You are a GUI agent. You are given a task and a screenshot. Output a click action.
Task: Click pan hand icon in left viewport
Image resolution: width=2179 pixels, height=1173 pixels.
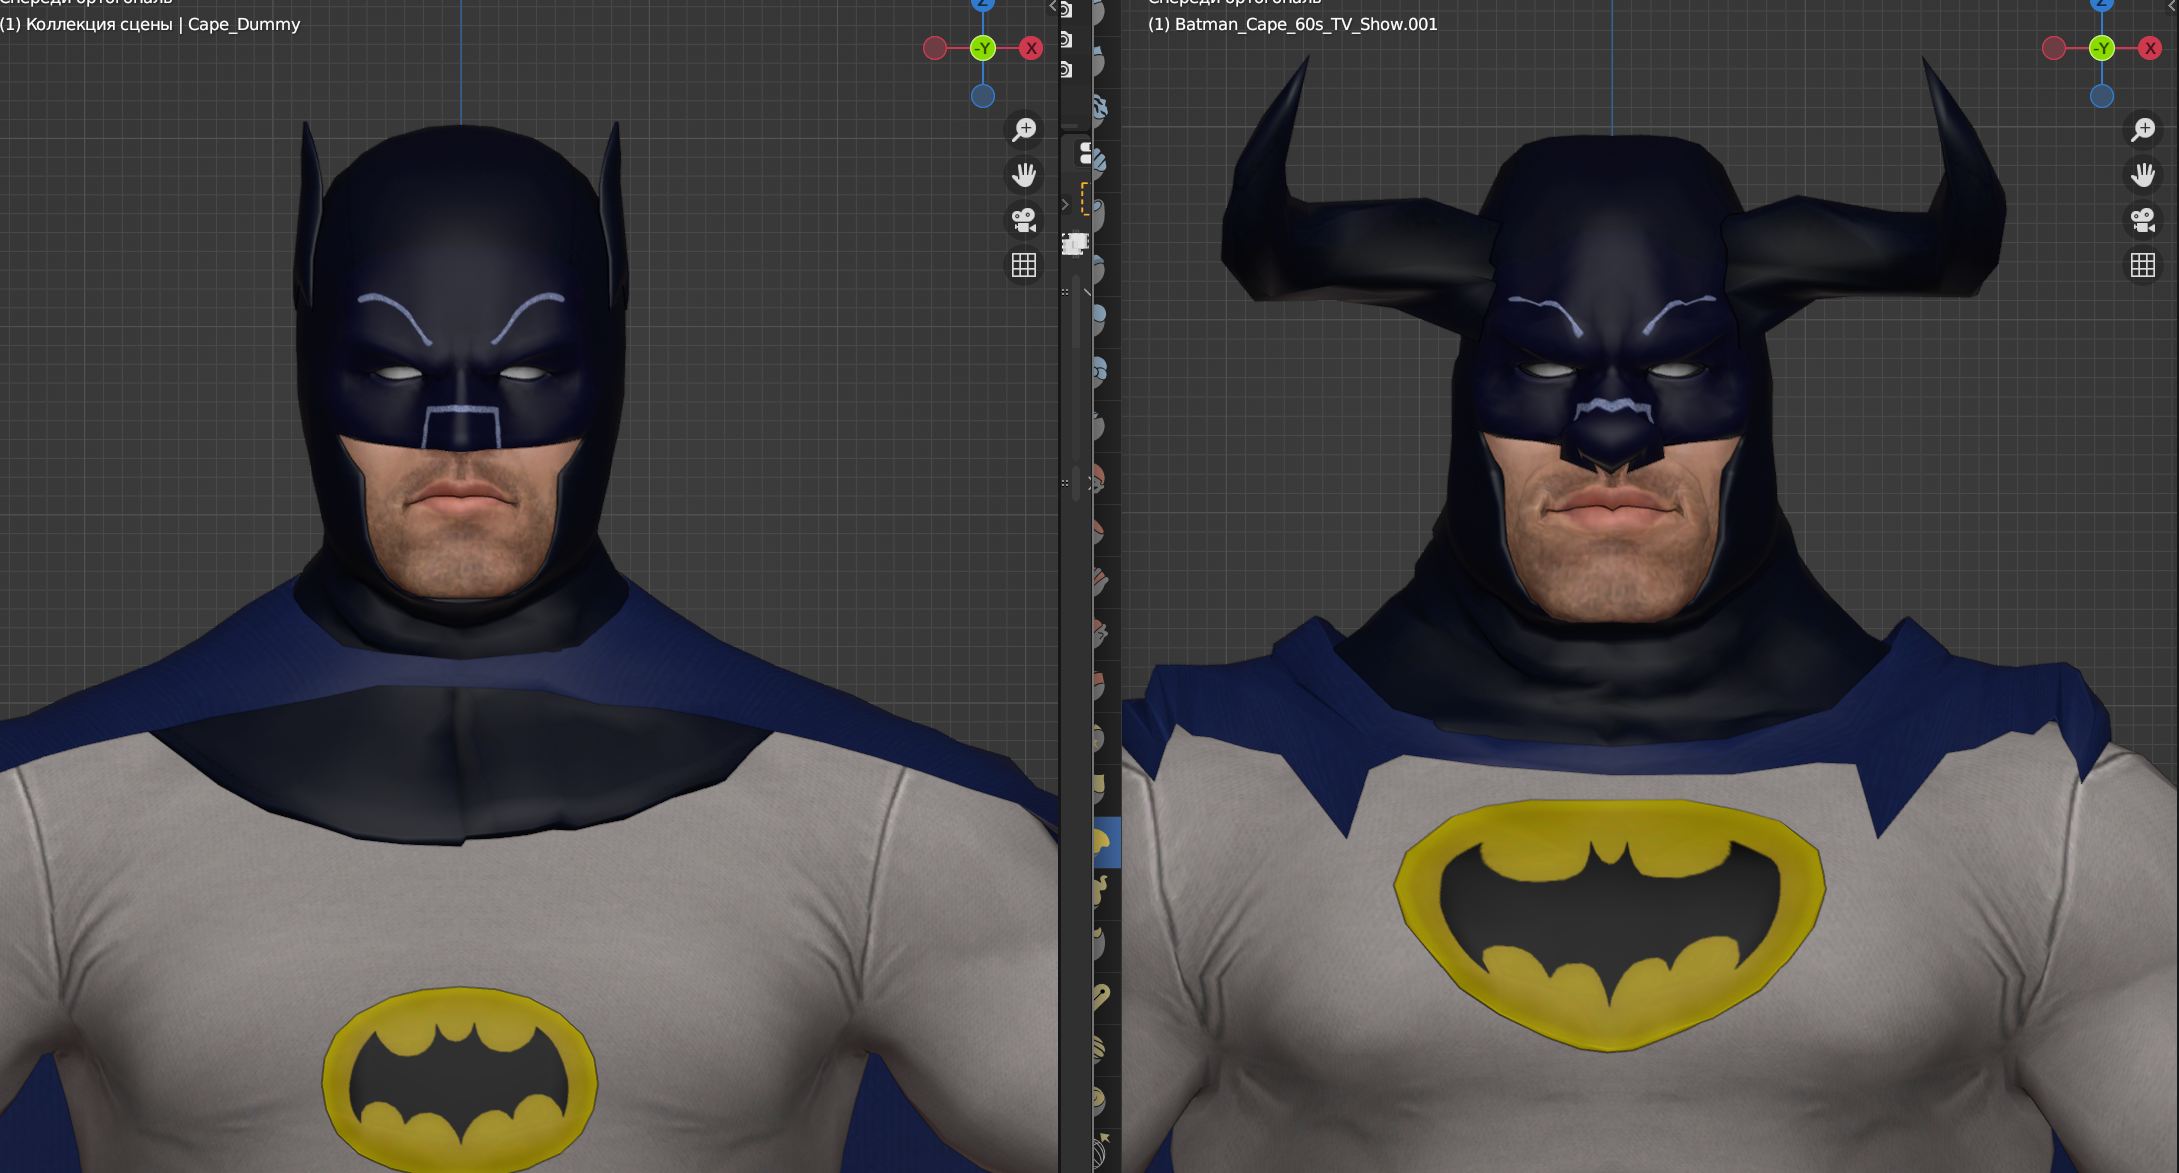(1024, 175)
